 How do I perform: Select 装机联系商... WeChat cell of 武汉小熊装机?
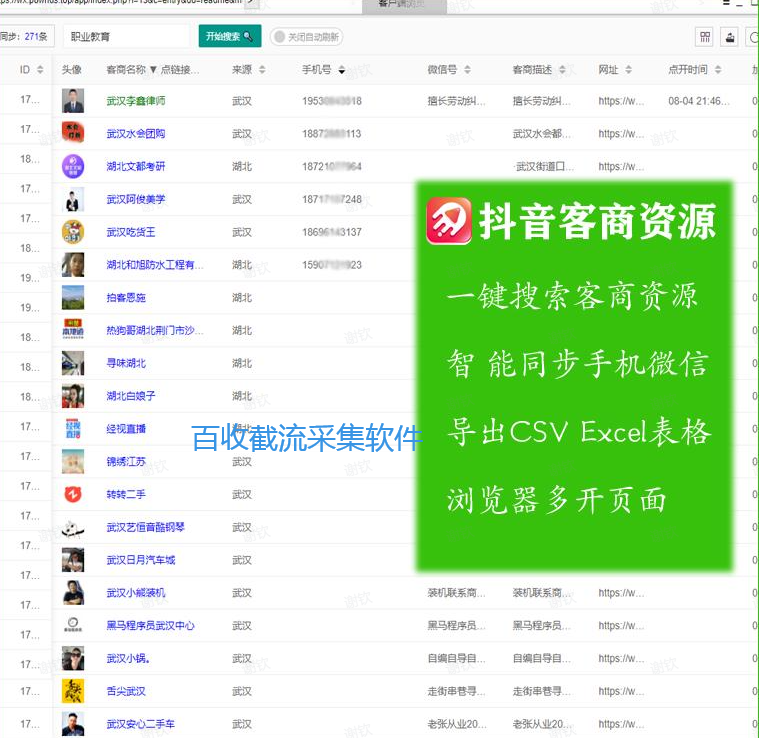click(x=456, y=593)
